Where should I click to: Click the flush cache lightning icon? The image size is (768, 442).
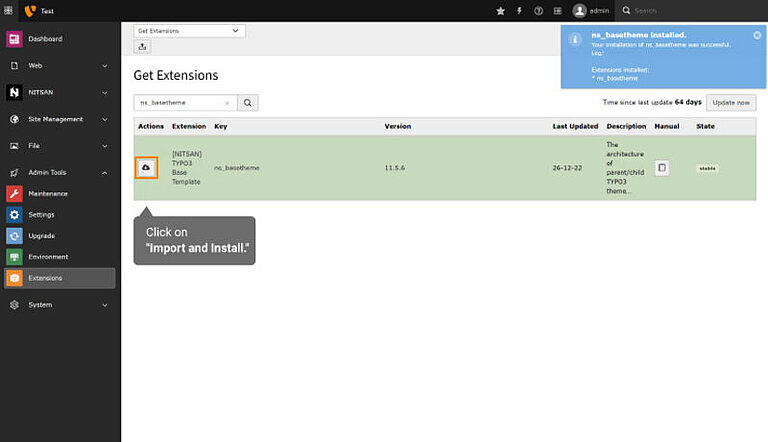(518, 10)
